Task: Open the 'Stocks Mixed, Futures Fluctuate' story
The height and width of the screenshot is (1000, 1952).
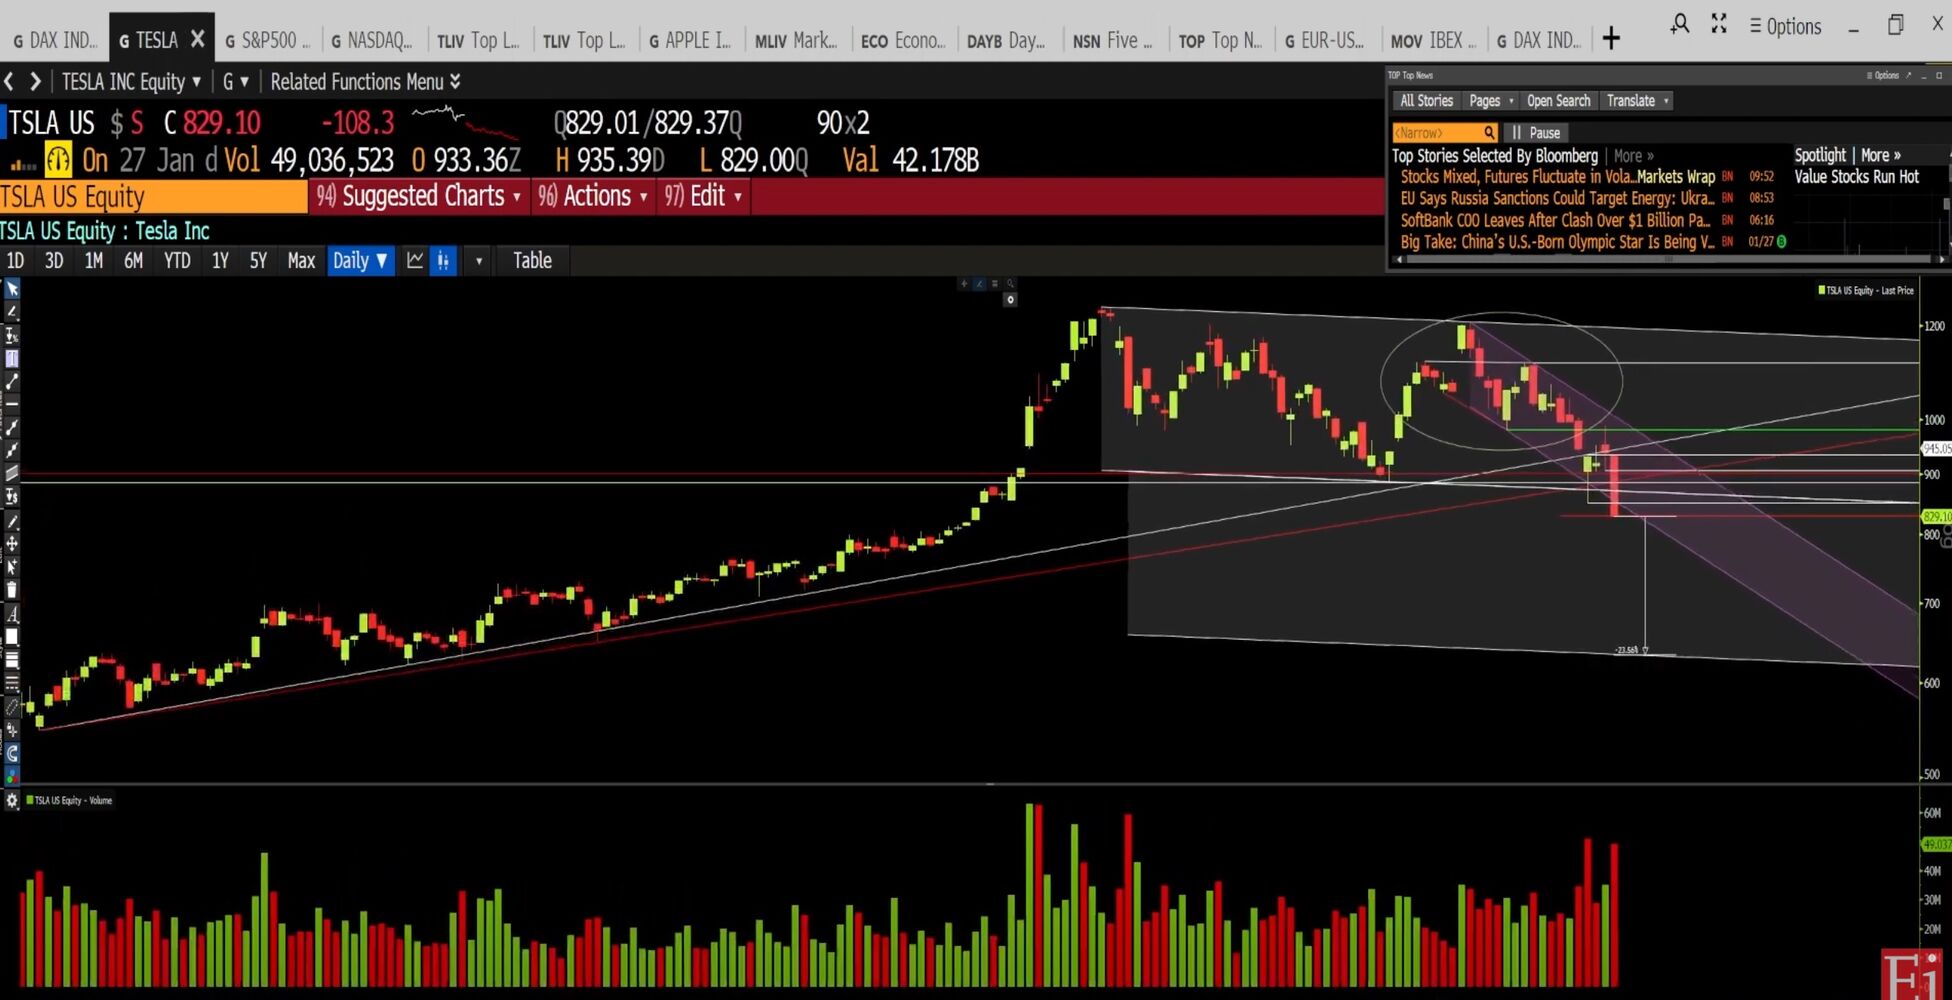Action: (1557, 177)
